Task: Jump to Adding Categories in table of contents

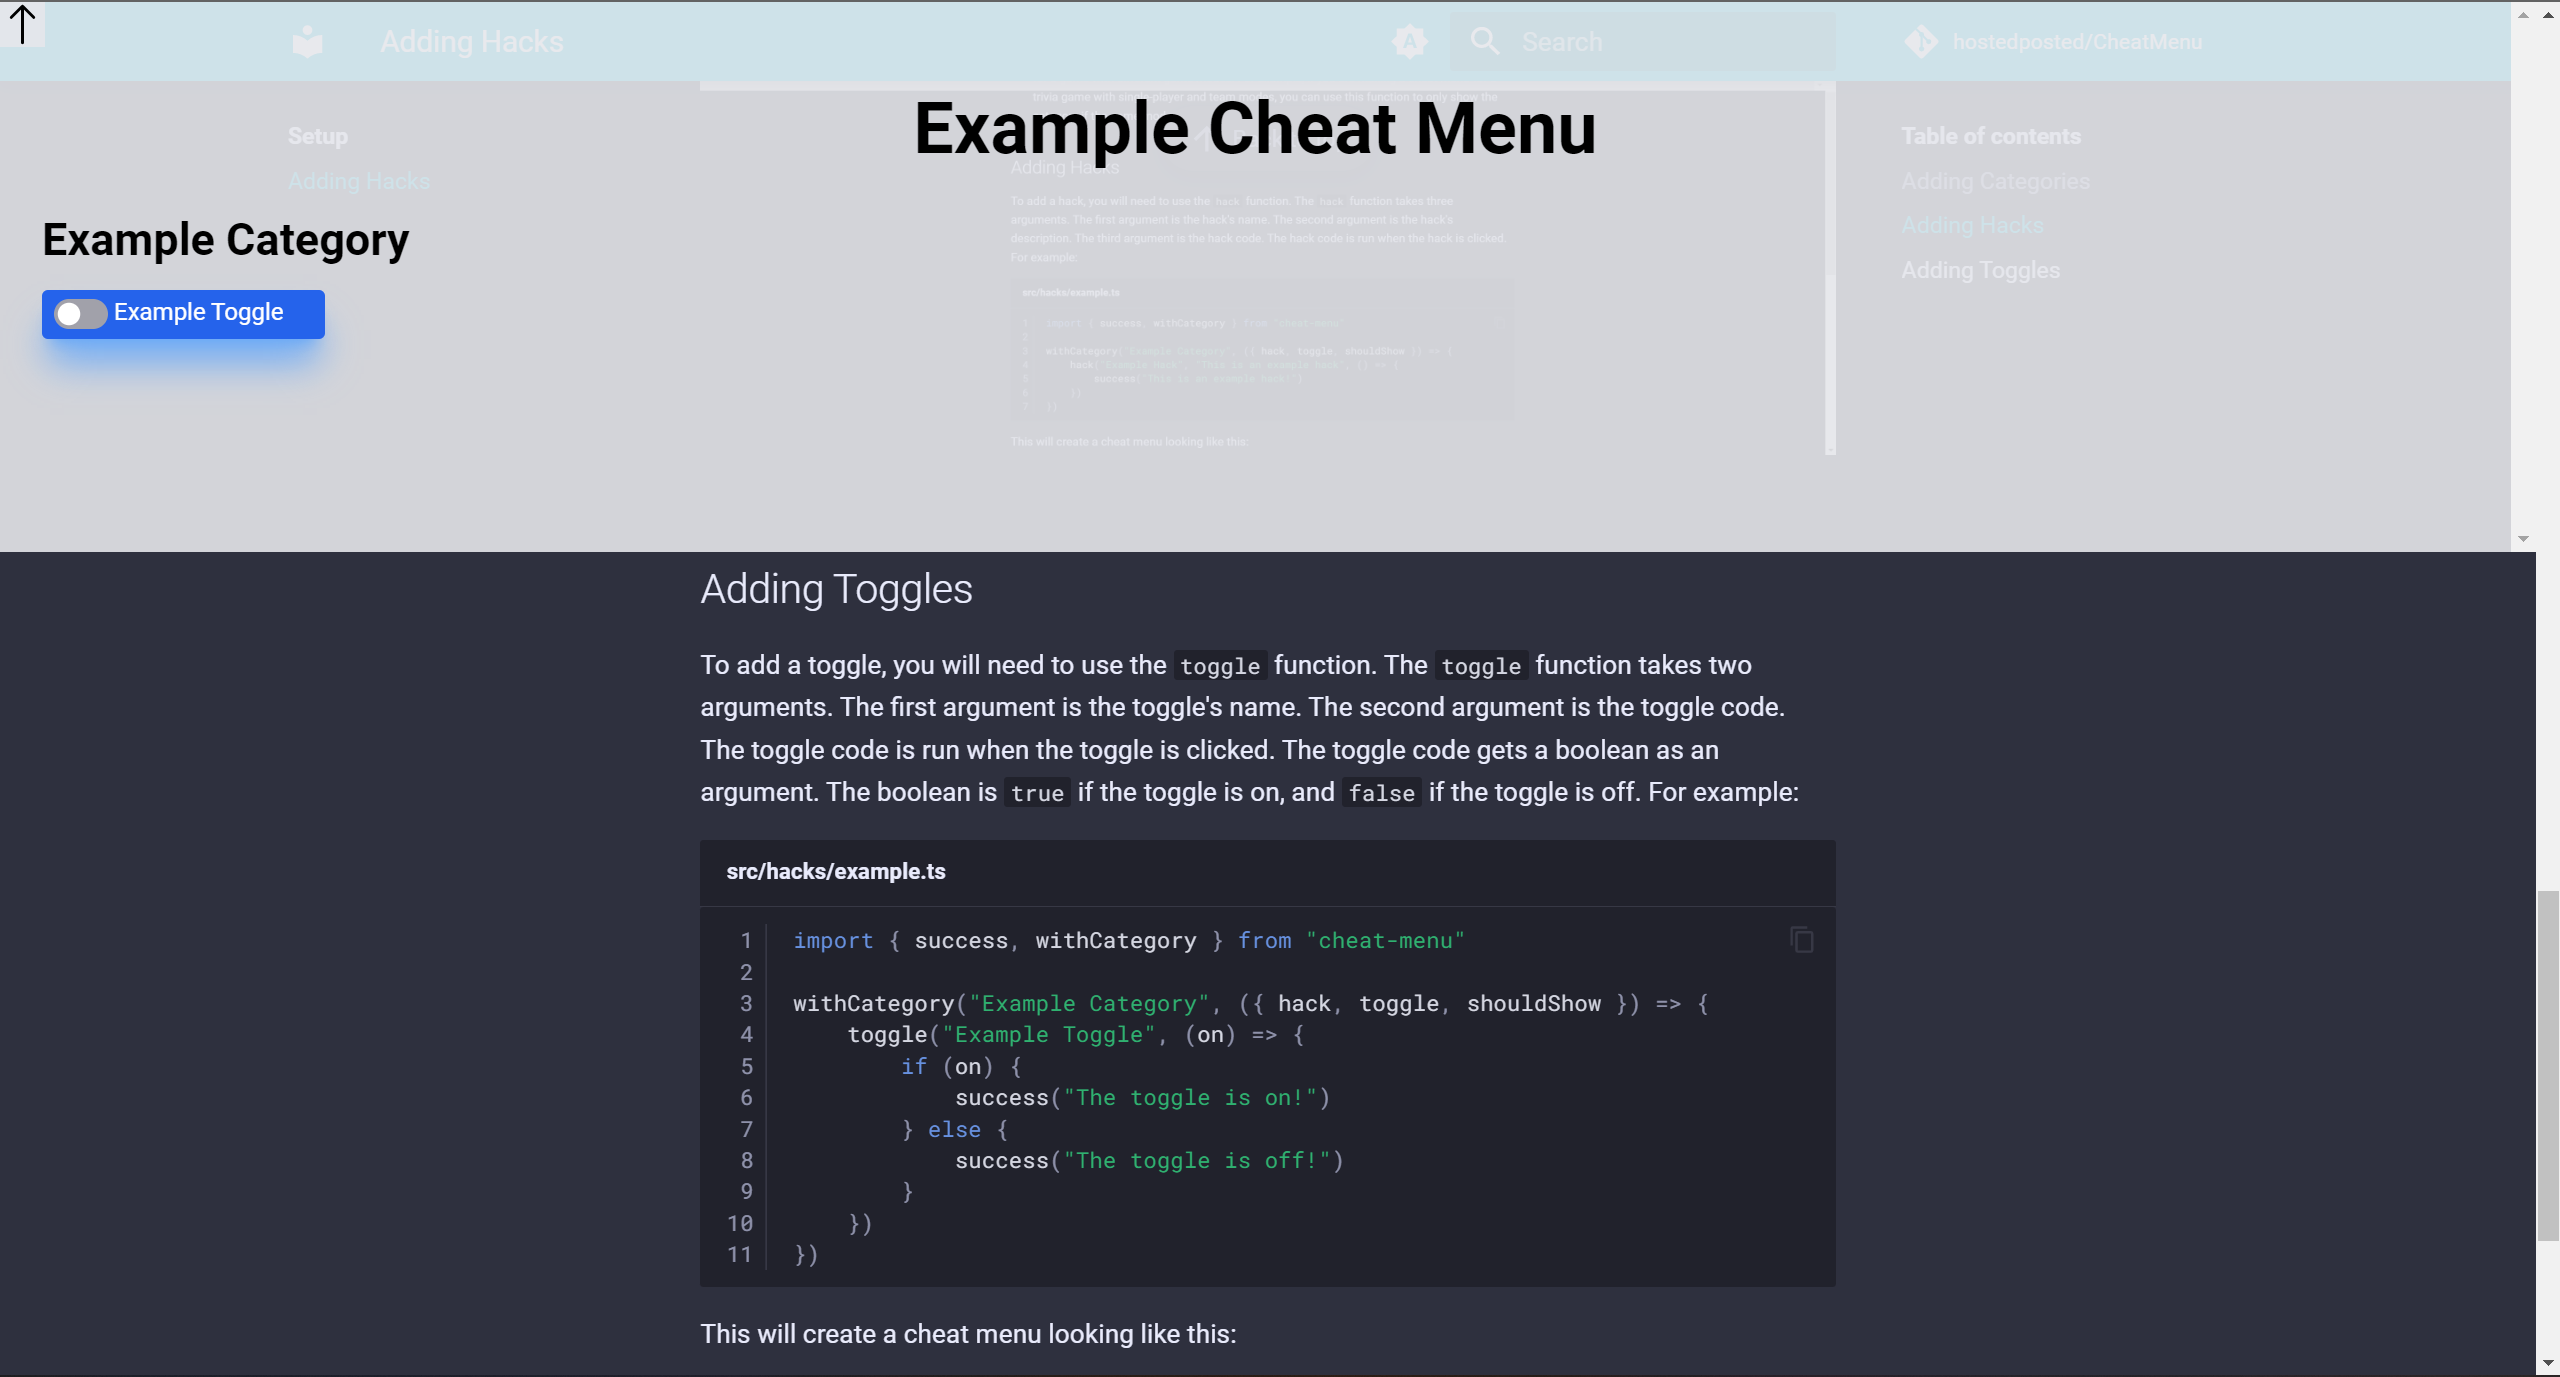Action: click(x=1995, y=181)
